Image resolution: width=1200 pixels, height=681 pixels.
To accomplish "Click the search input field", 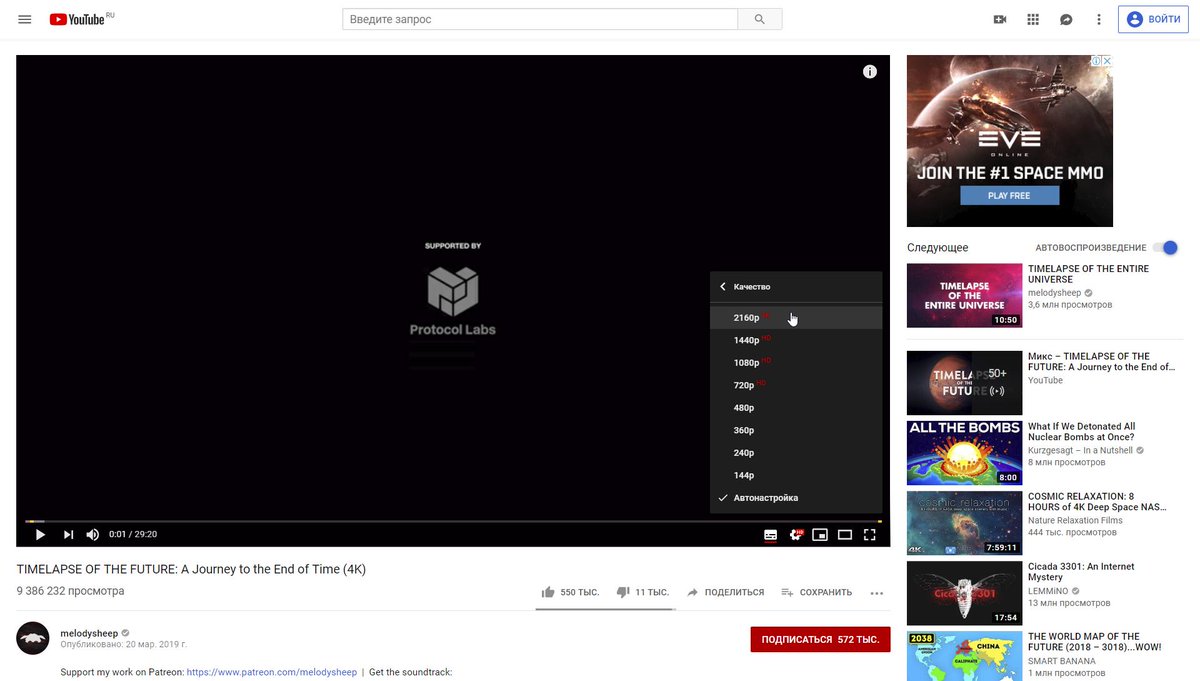I will click(x=540, y=19).
